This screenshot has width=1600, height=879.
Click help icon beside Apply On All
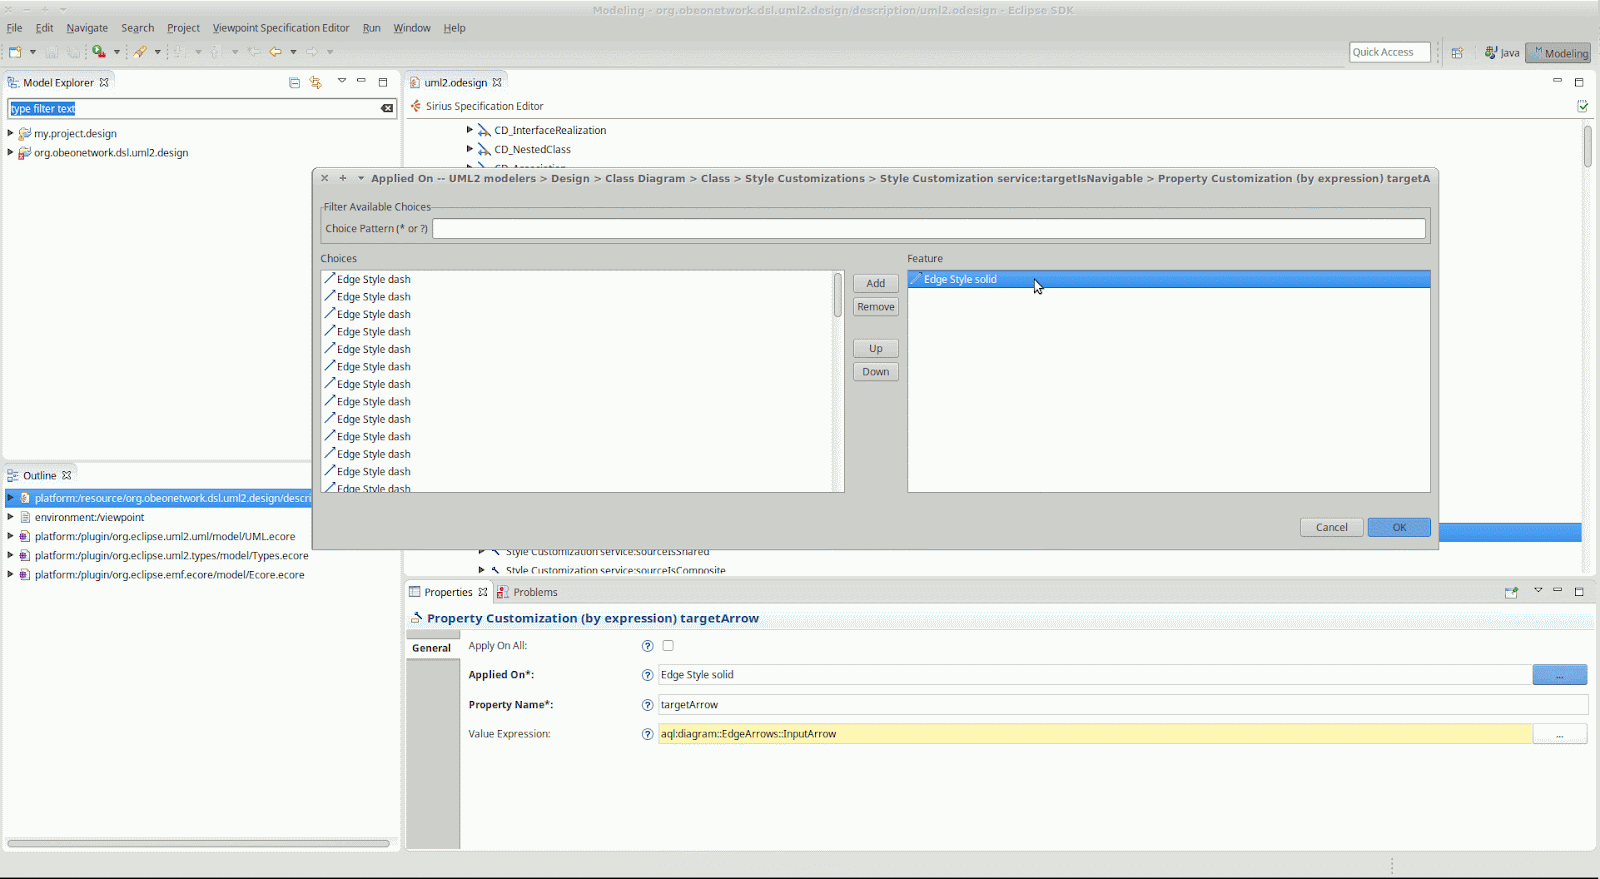tap(647, 646)
